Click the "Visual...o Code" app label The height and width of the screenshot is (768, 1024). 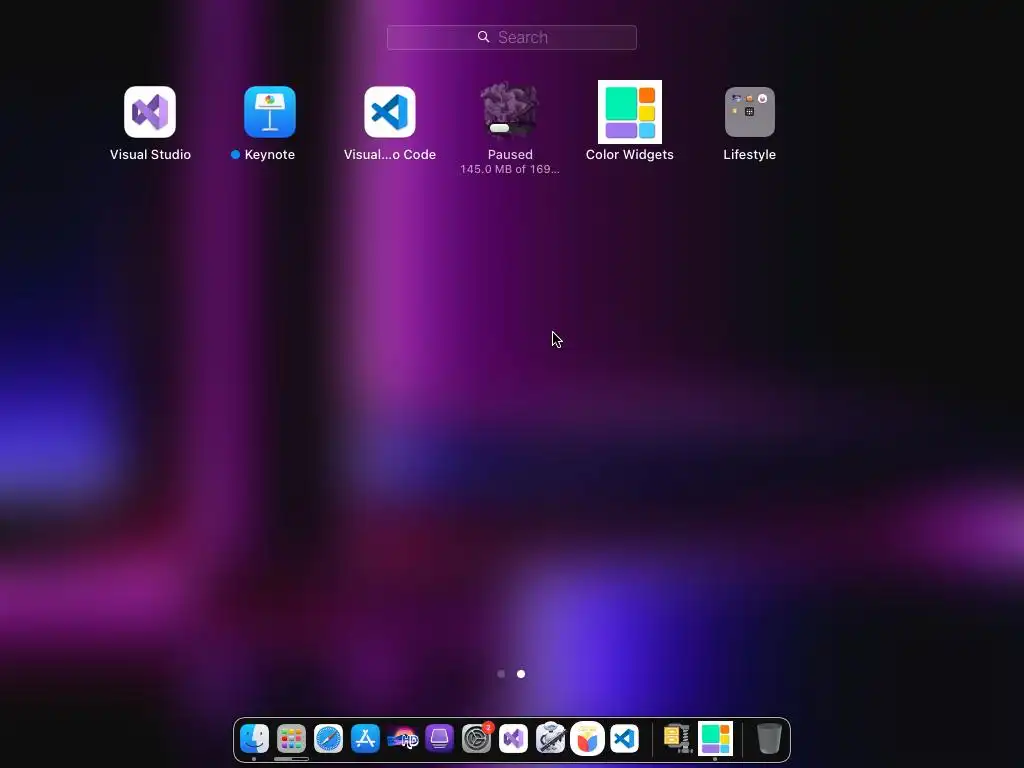pyautogui.click(x=390, y=155)
